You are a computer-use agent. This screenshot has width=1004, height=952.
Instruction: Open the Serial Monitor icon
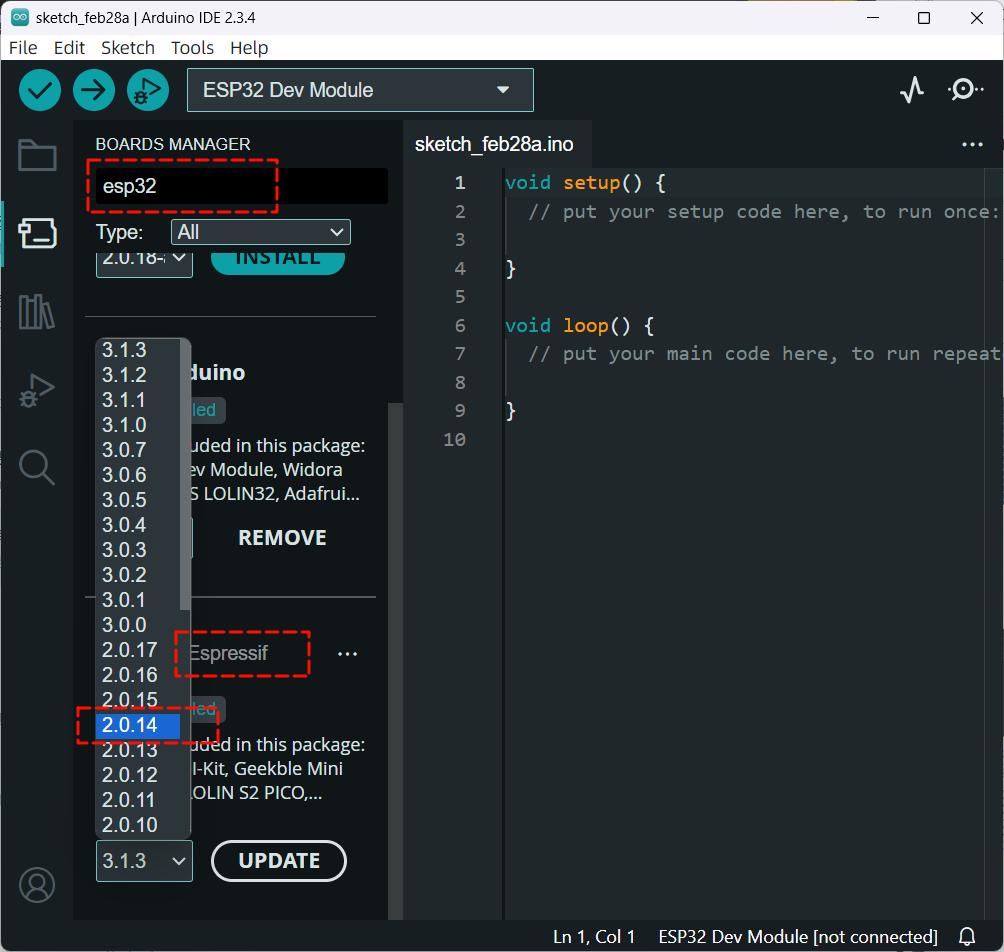pyautogui.click(x=965, y=90)
